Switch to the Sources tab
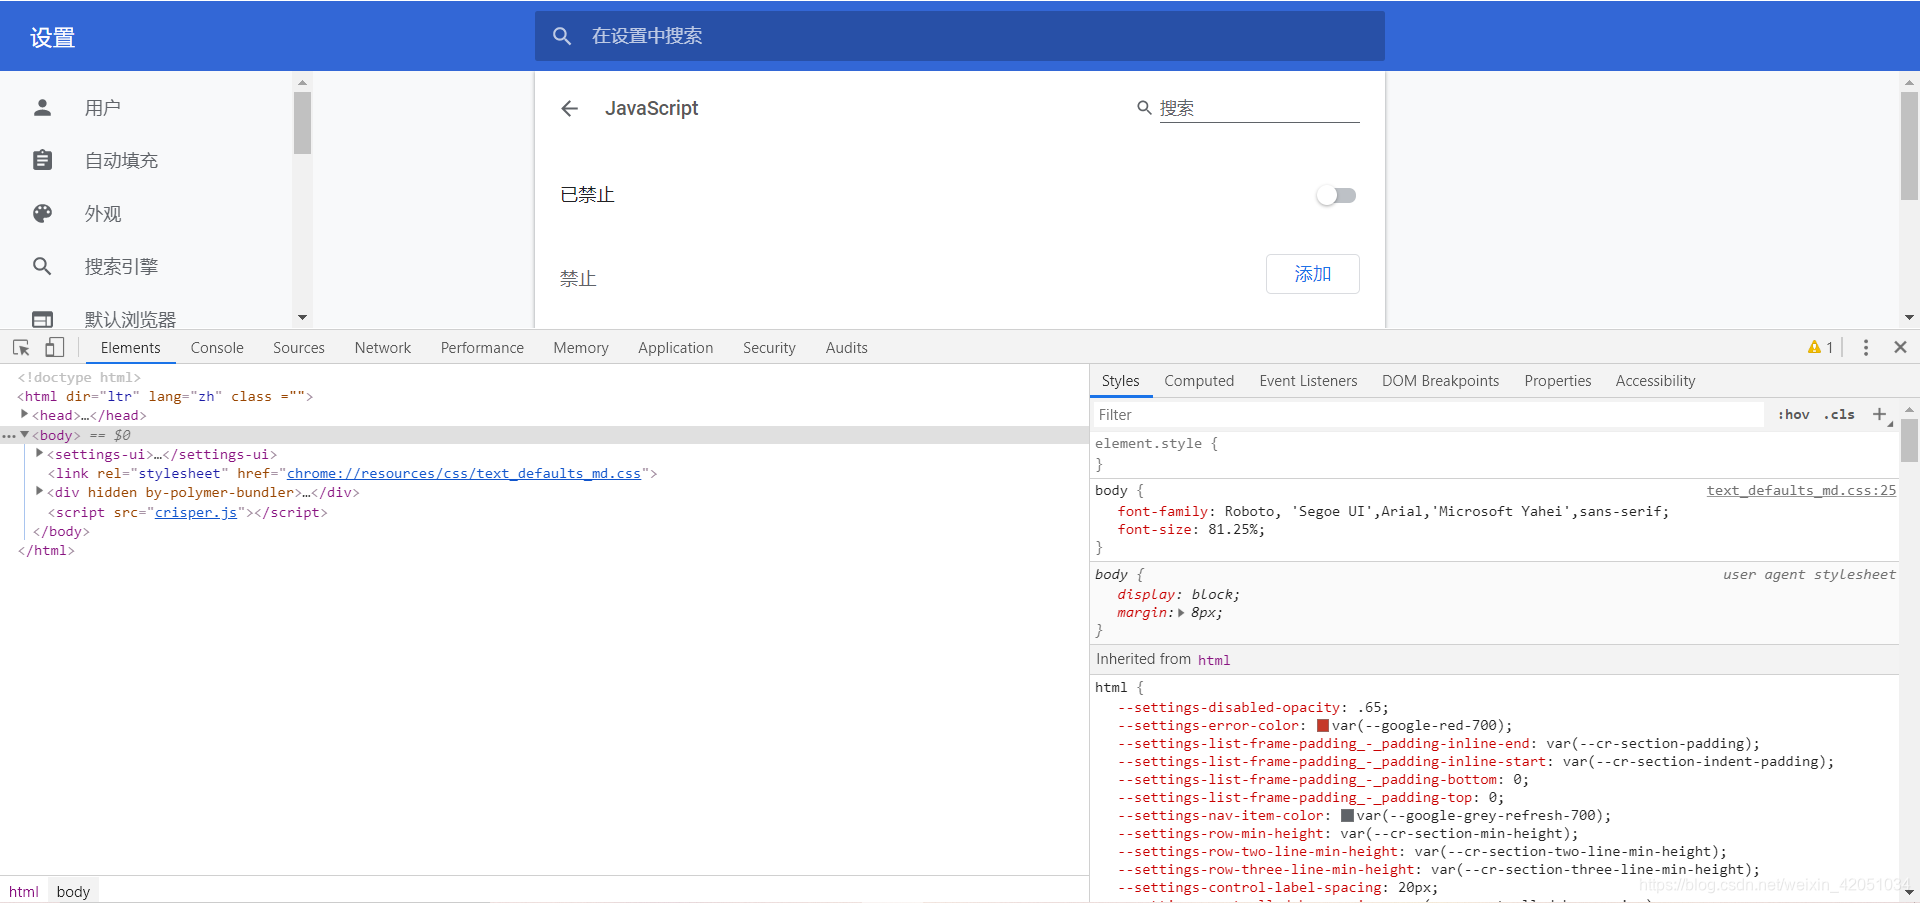 [299, 347]
